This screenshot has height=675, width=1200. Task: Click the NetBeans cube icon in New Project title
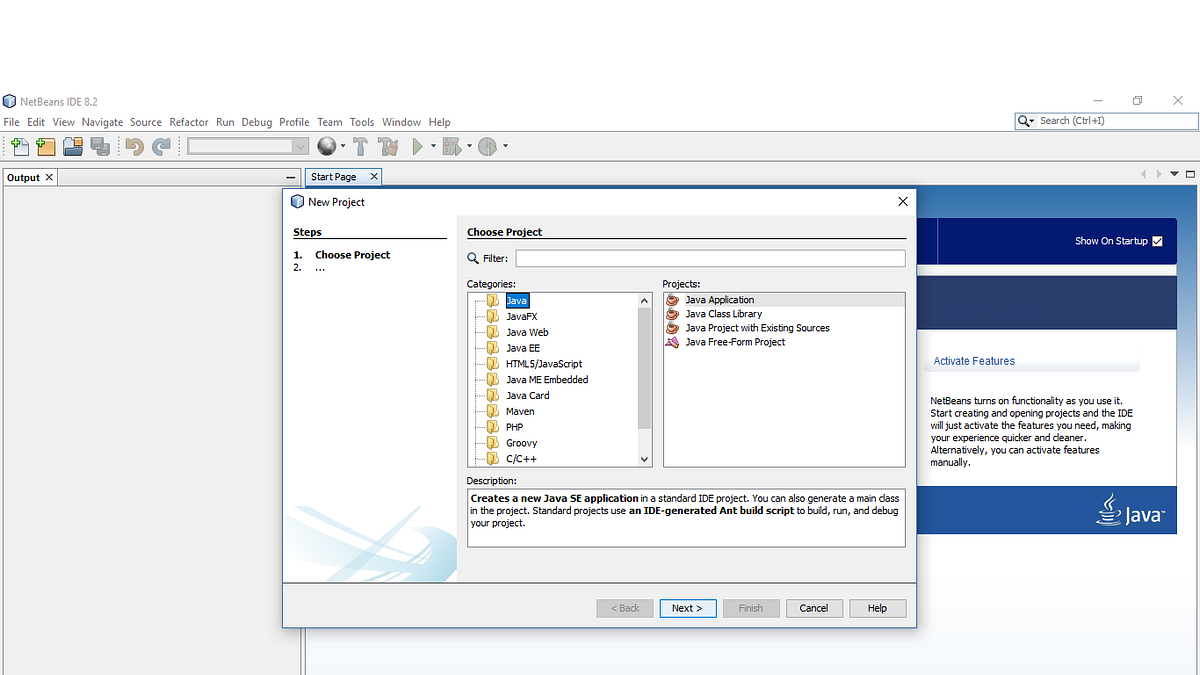(x=297, y=201)
